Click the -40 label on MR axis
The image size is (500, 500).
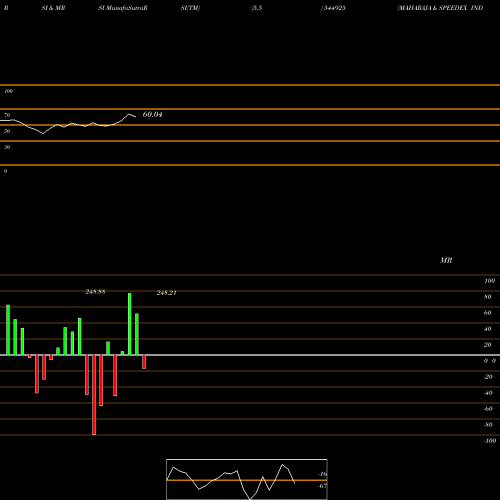click(488, 393)
